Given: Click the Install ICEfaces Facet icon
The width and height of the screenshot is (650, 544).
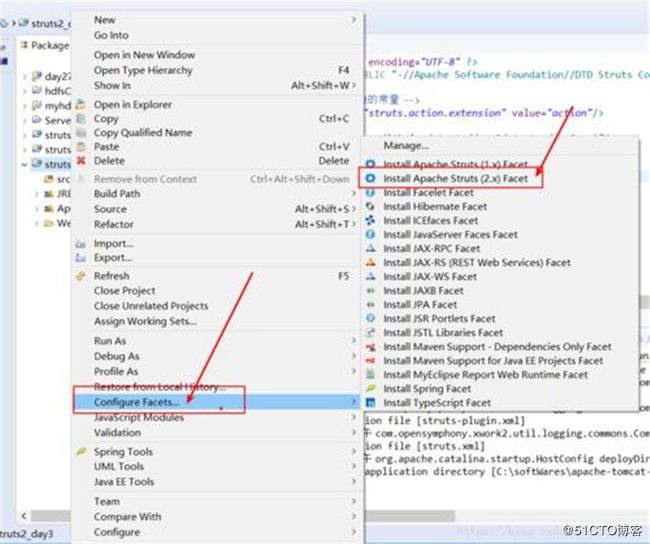Looking at the screenshot, I should point(370,220).
